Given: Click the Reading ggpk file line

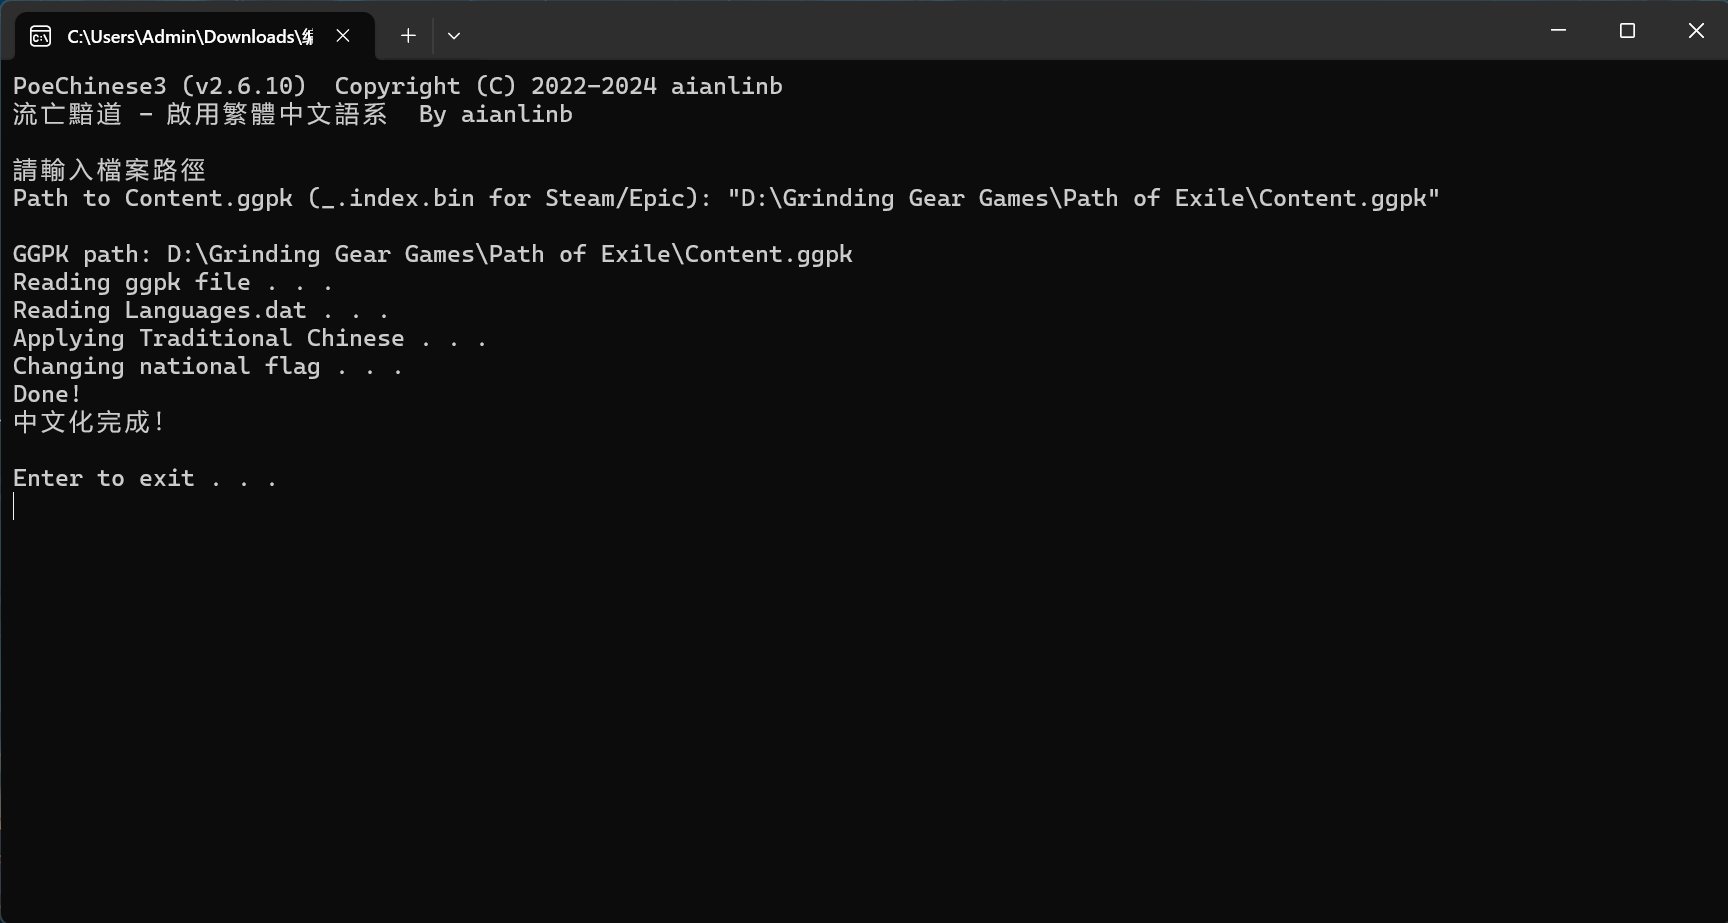Looking at the screenshot, I should click(x=172, y=282).
